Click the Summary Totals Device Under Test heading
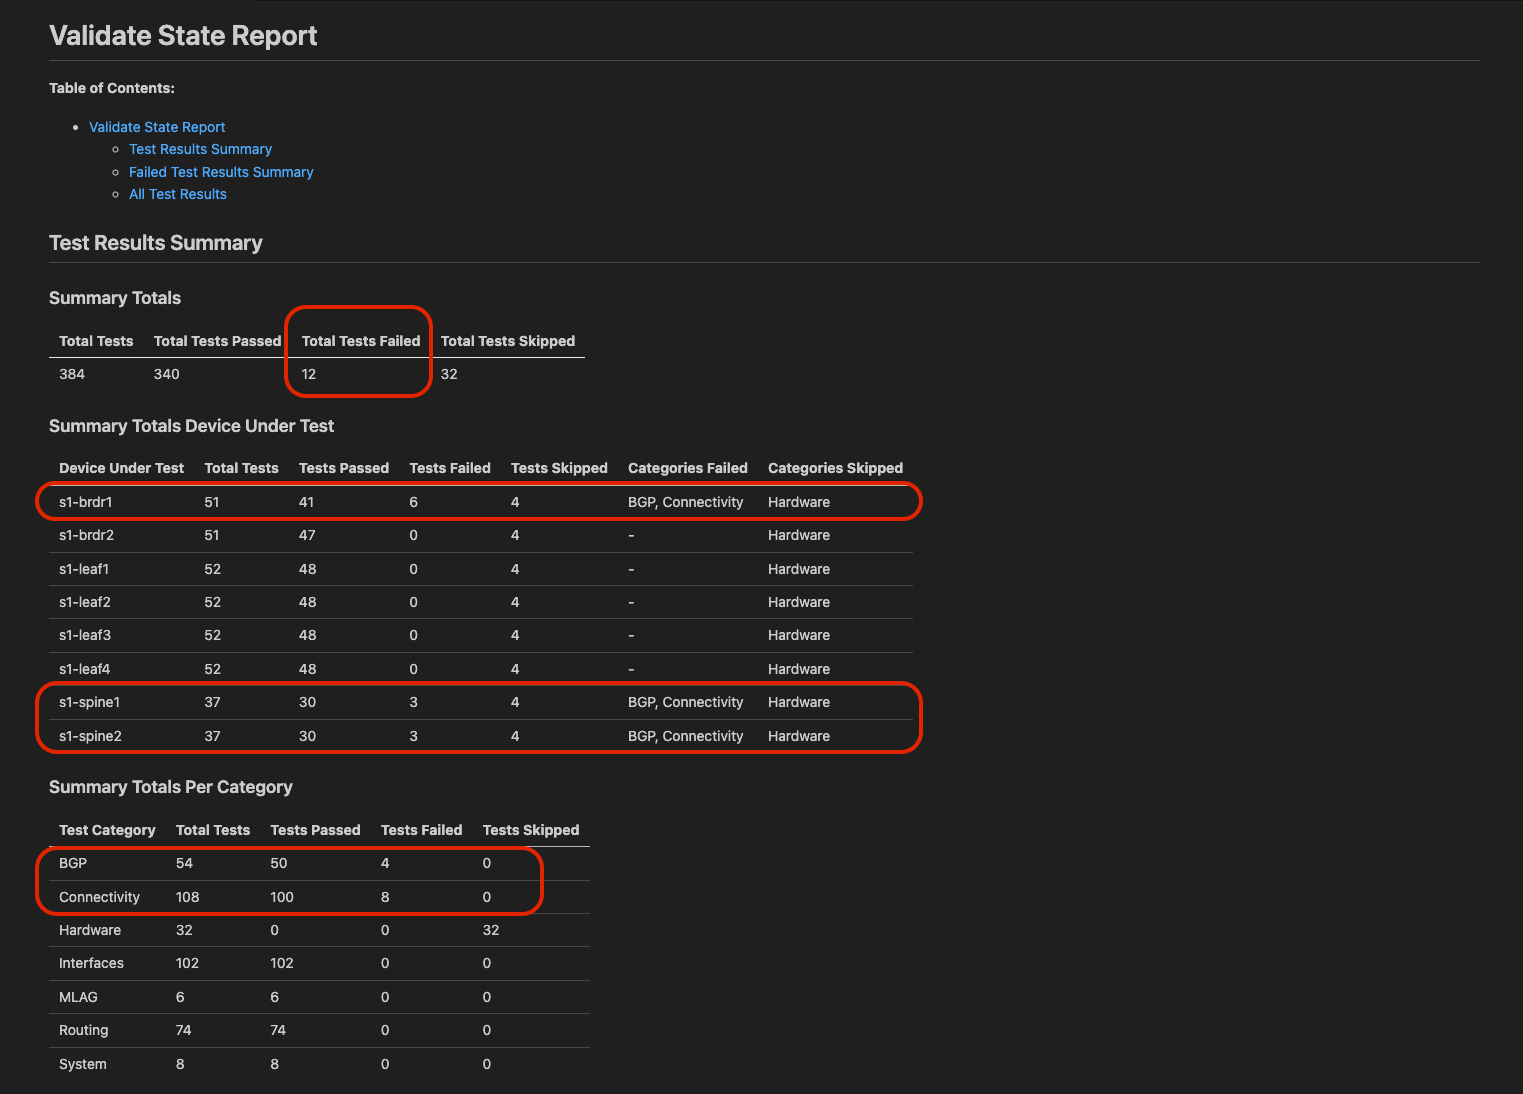 [x=191, y=426]
